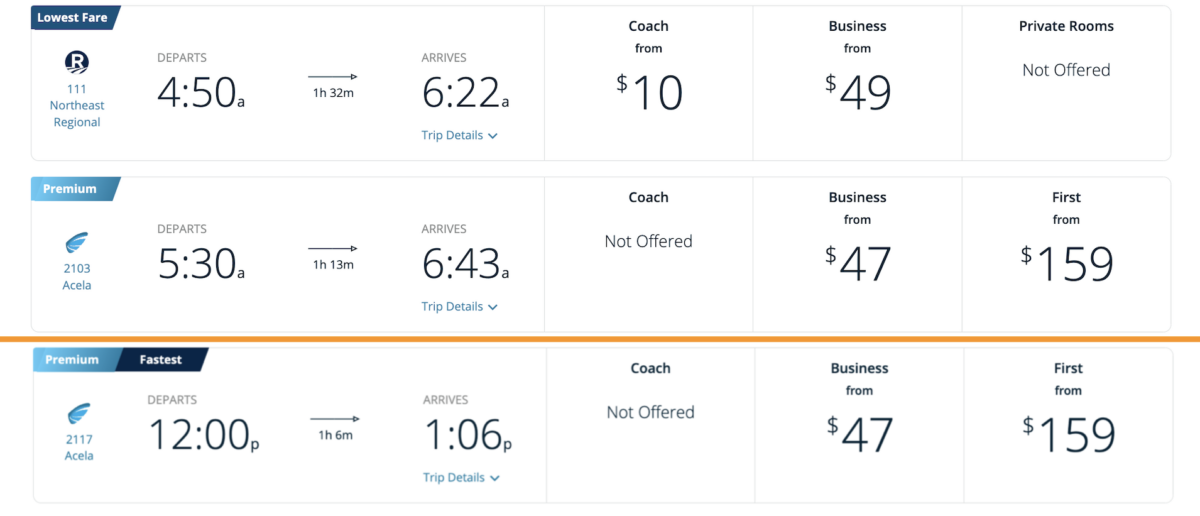Click the Premium badge on train 2103
Viewport: 1200px width, 516px height.
[x=70, y=189]
